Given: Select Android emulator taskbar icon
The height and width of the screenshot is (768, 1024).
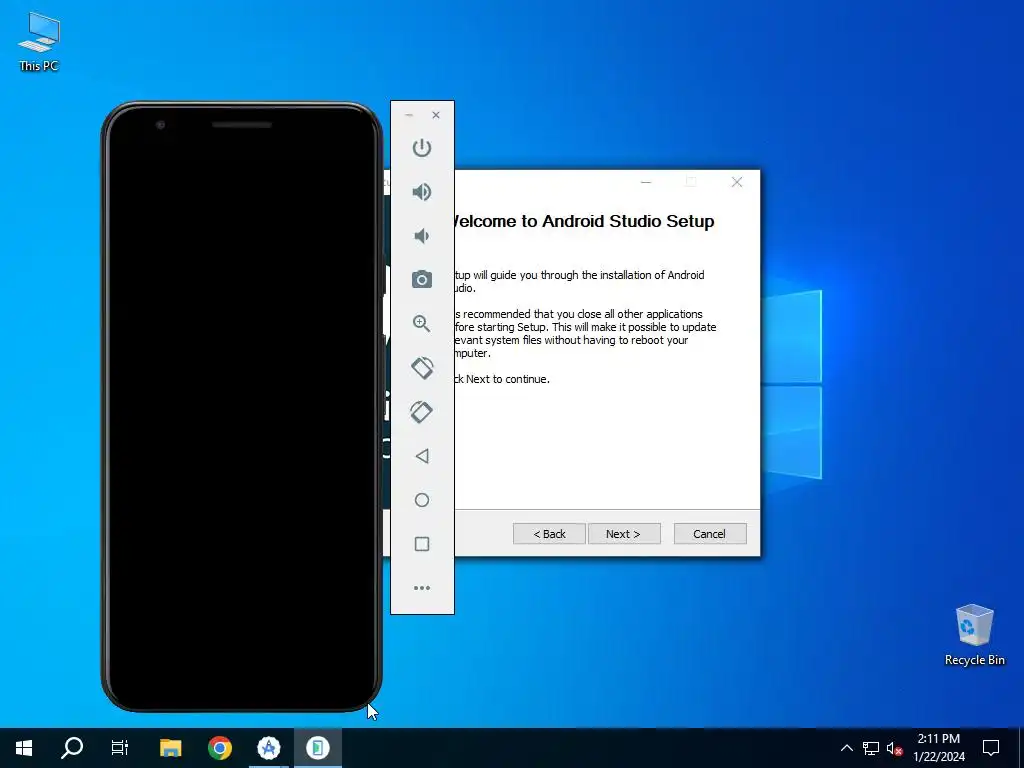Looking at the screenshot, I should click(x=317, y=748).
